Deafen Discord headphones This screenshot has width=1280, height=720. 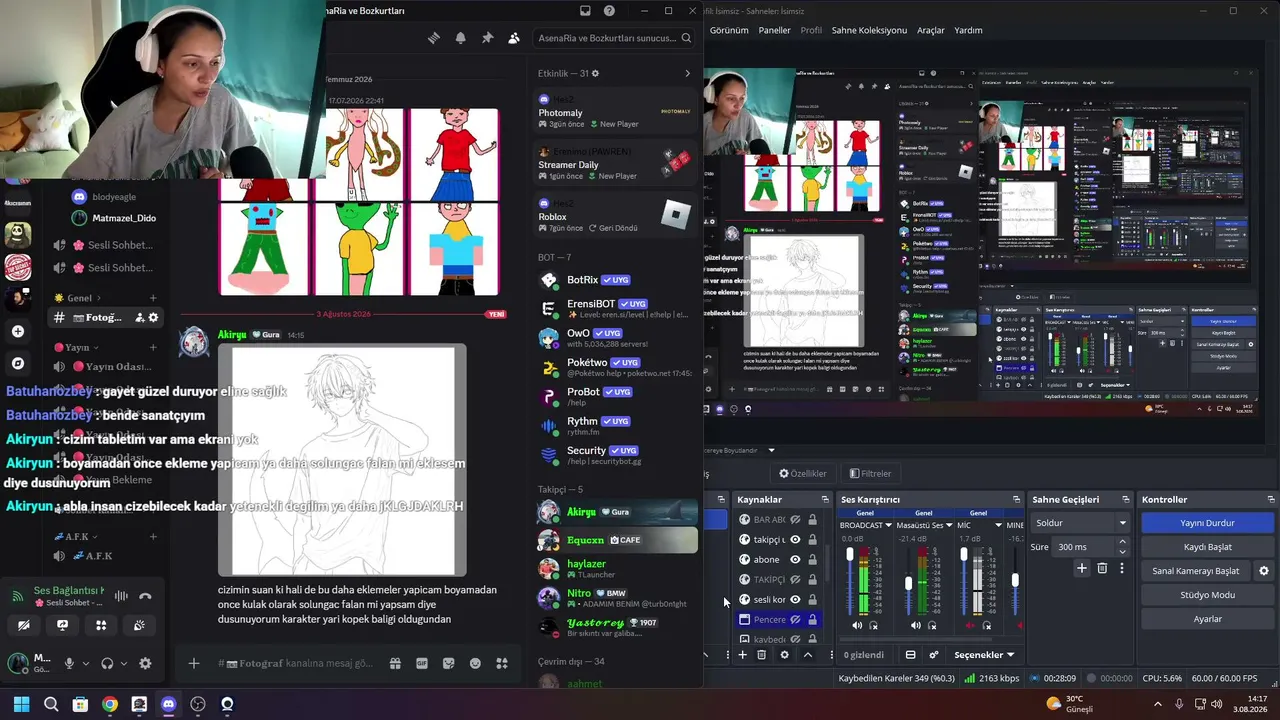pos(107,663)
